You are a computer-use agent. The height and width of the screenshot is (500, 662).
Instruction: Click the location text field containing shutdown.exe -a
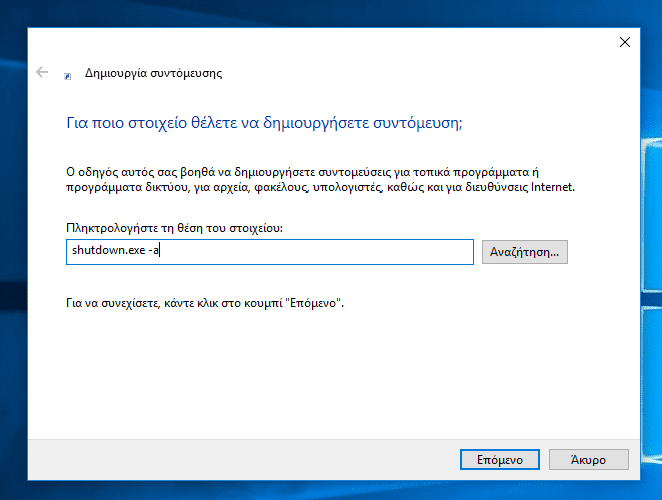pos(270,252)
